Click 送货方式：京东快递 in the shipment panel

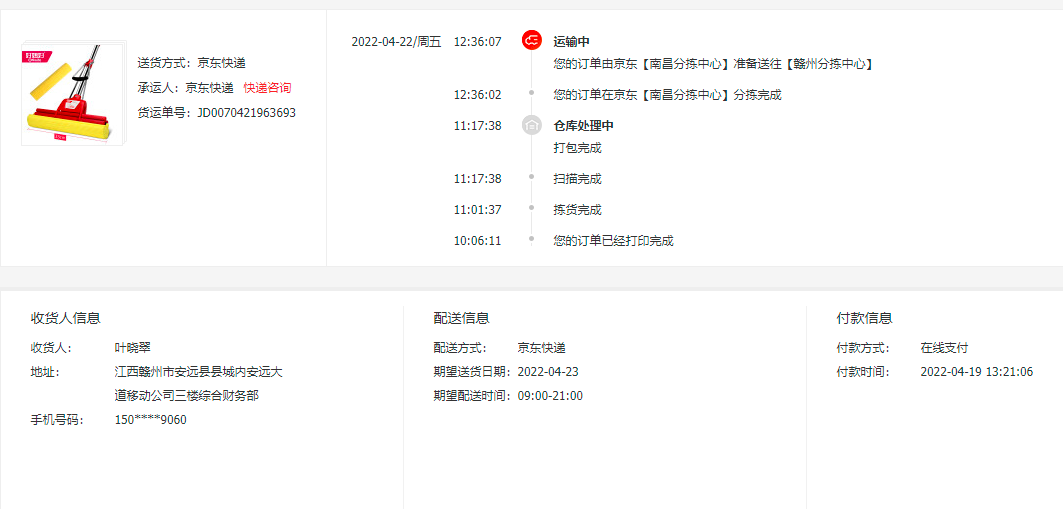tap(191, 63)
